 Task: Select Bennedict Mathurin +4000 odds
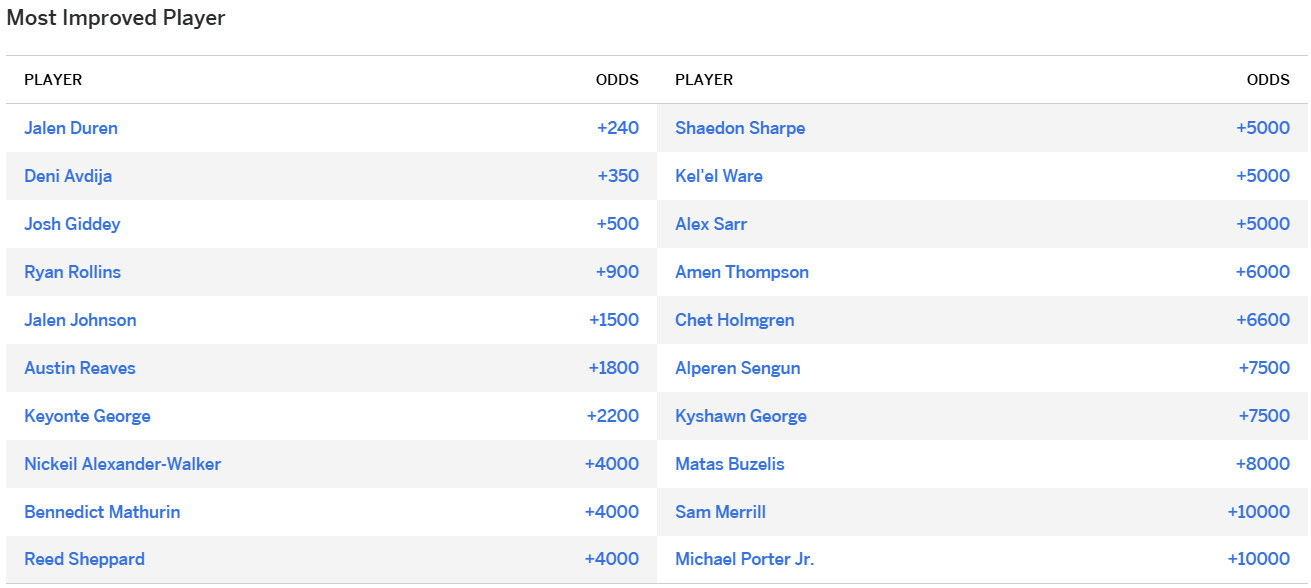pos(612,512)
